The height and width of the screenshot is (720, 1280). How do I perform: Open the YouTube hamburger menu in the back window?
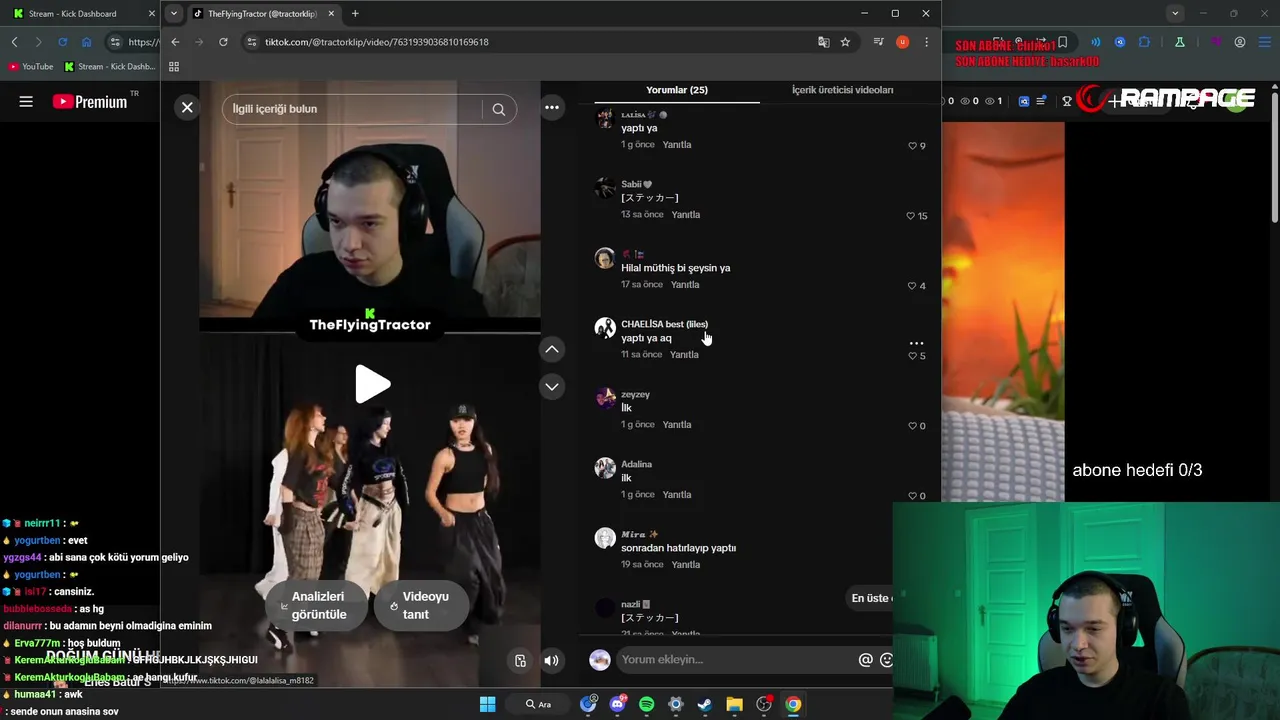[x=26, y=101]
